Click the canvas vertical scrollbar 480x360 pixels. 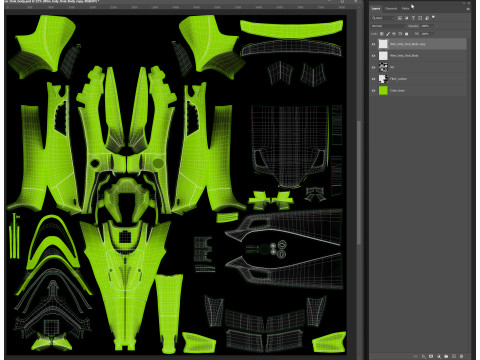tap(359, 182)
